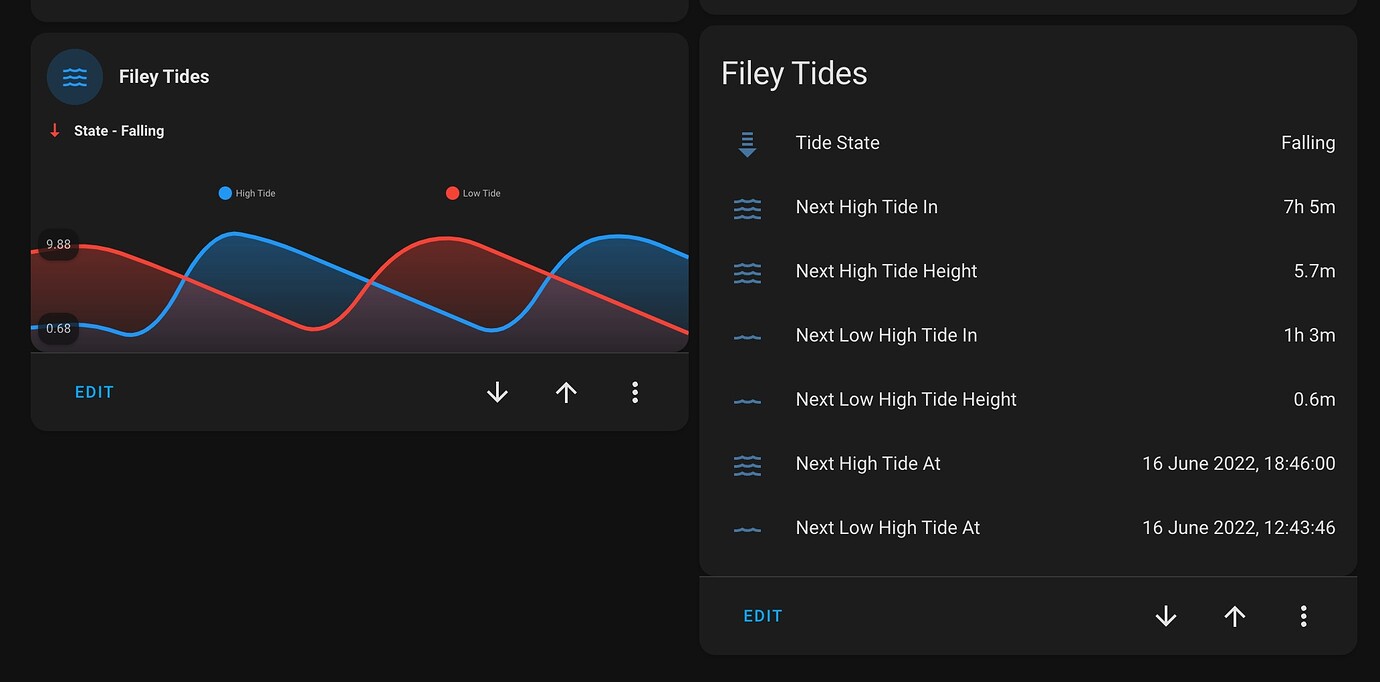Click the move-down arrow on the chart card

click(x=497, y=392)
